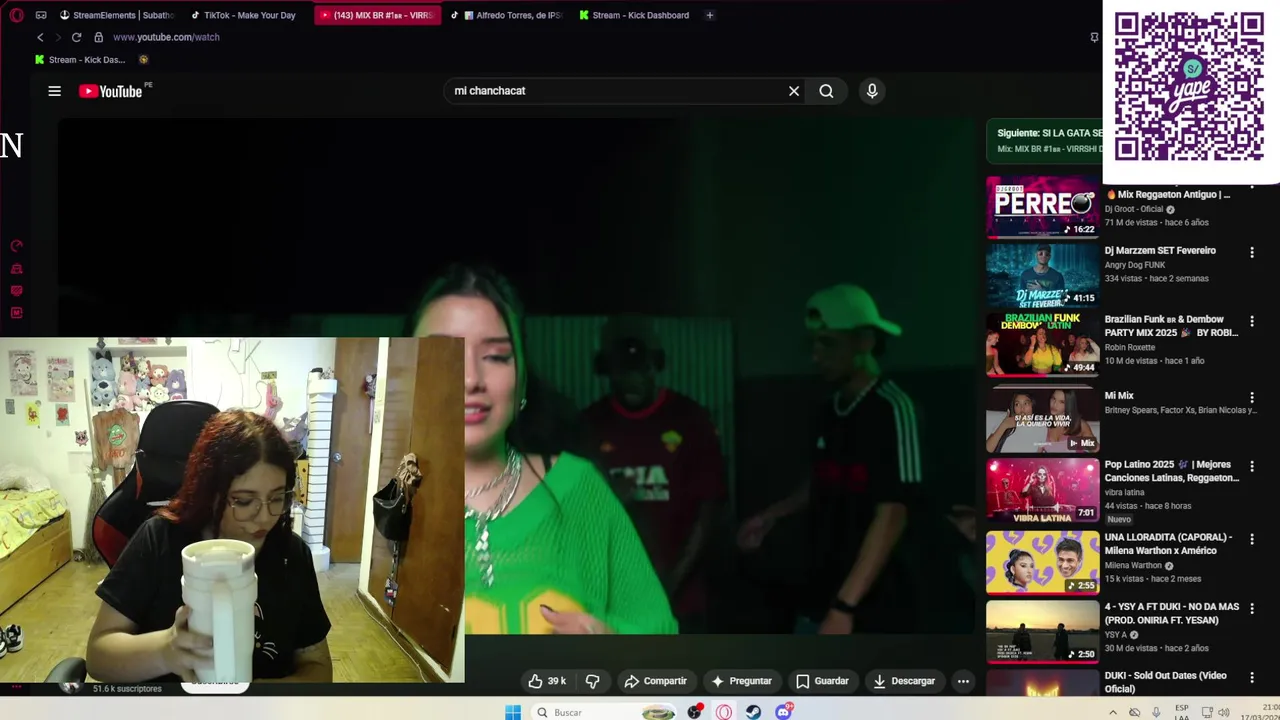Open title 'UNA LLORADITA (CAPORAL)' video
The image size is (1280, 720).
coord(1168,544)
